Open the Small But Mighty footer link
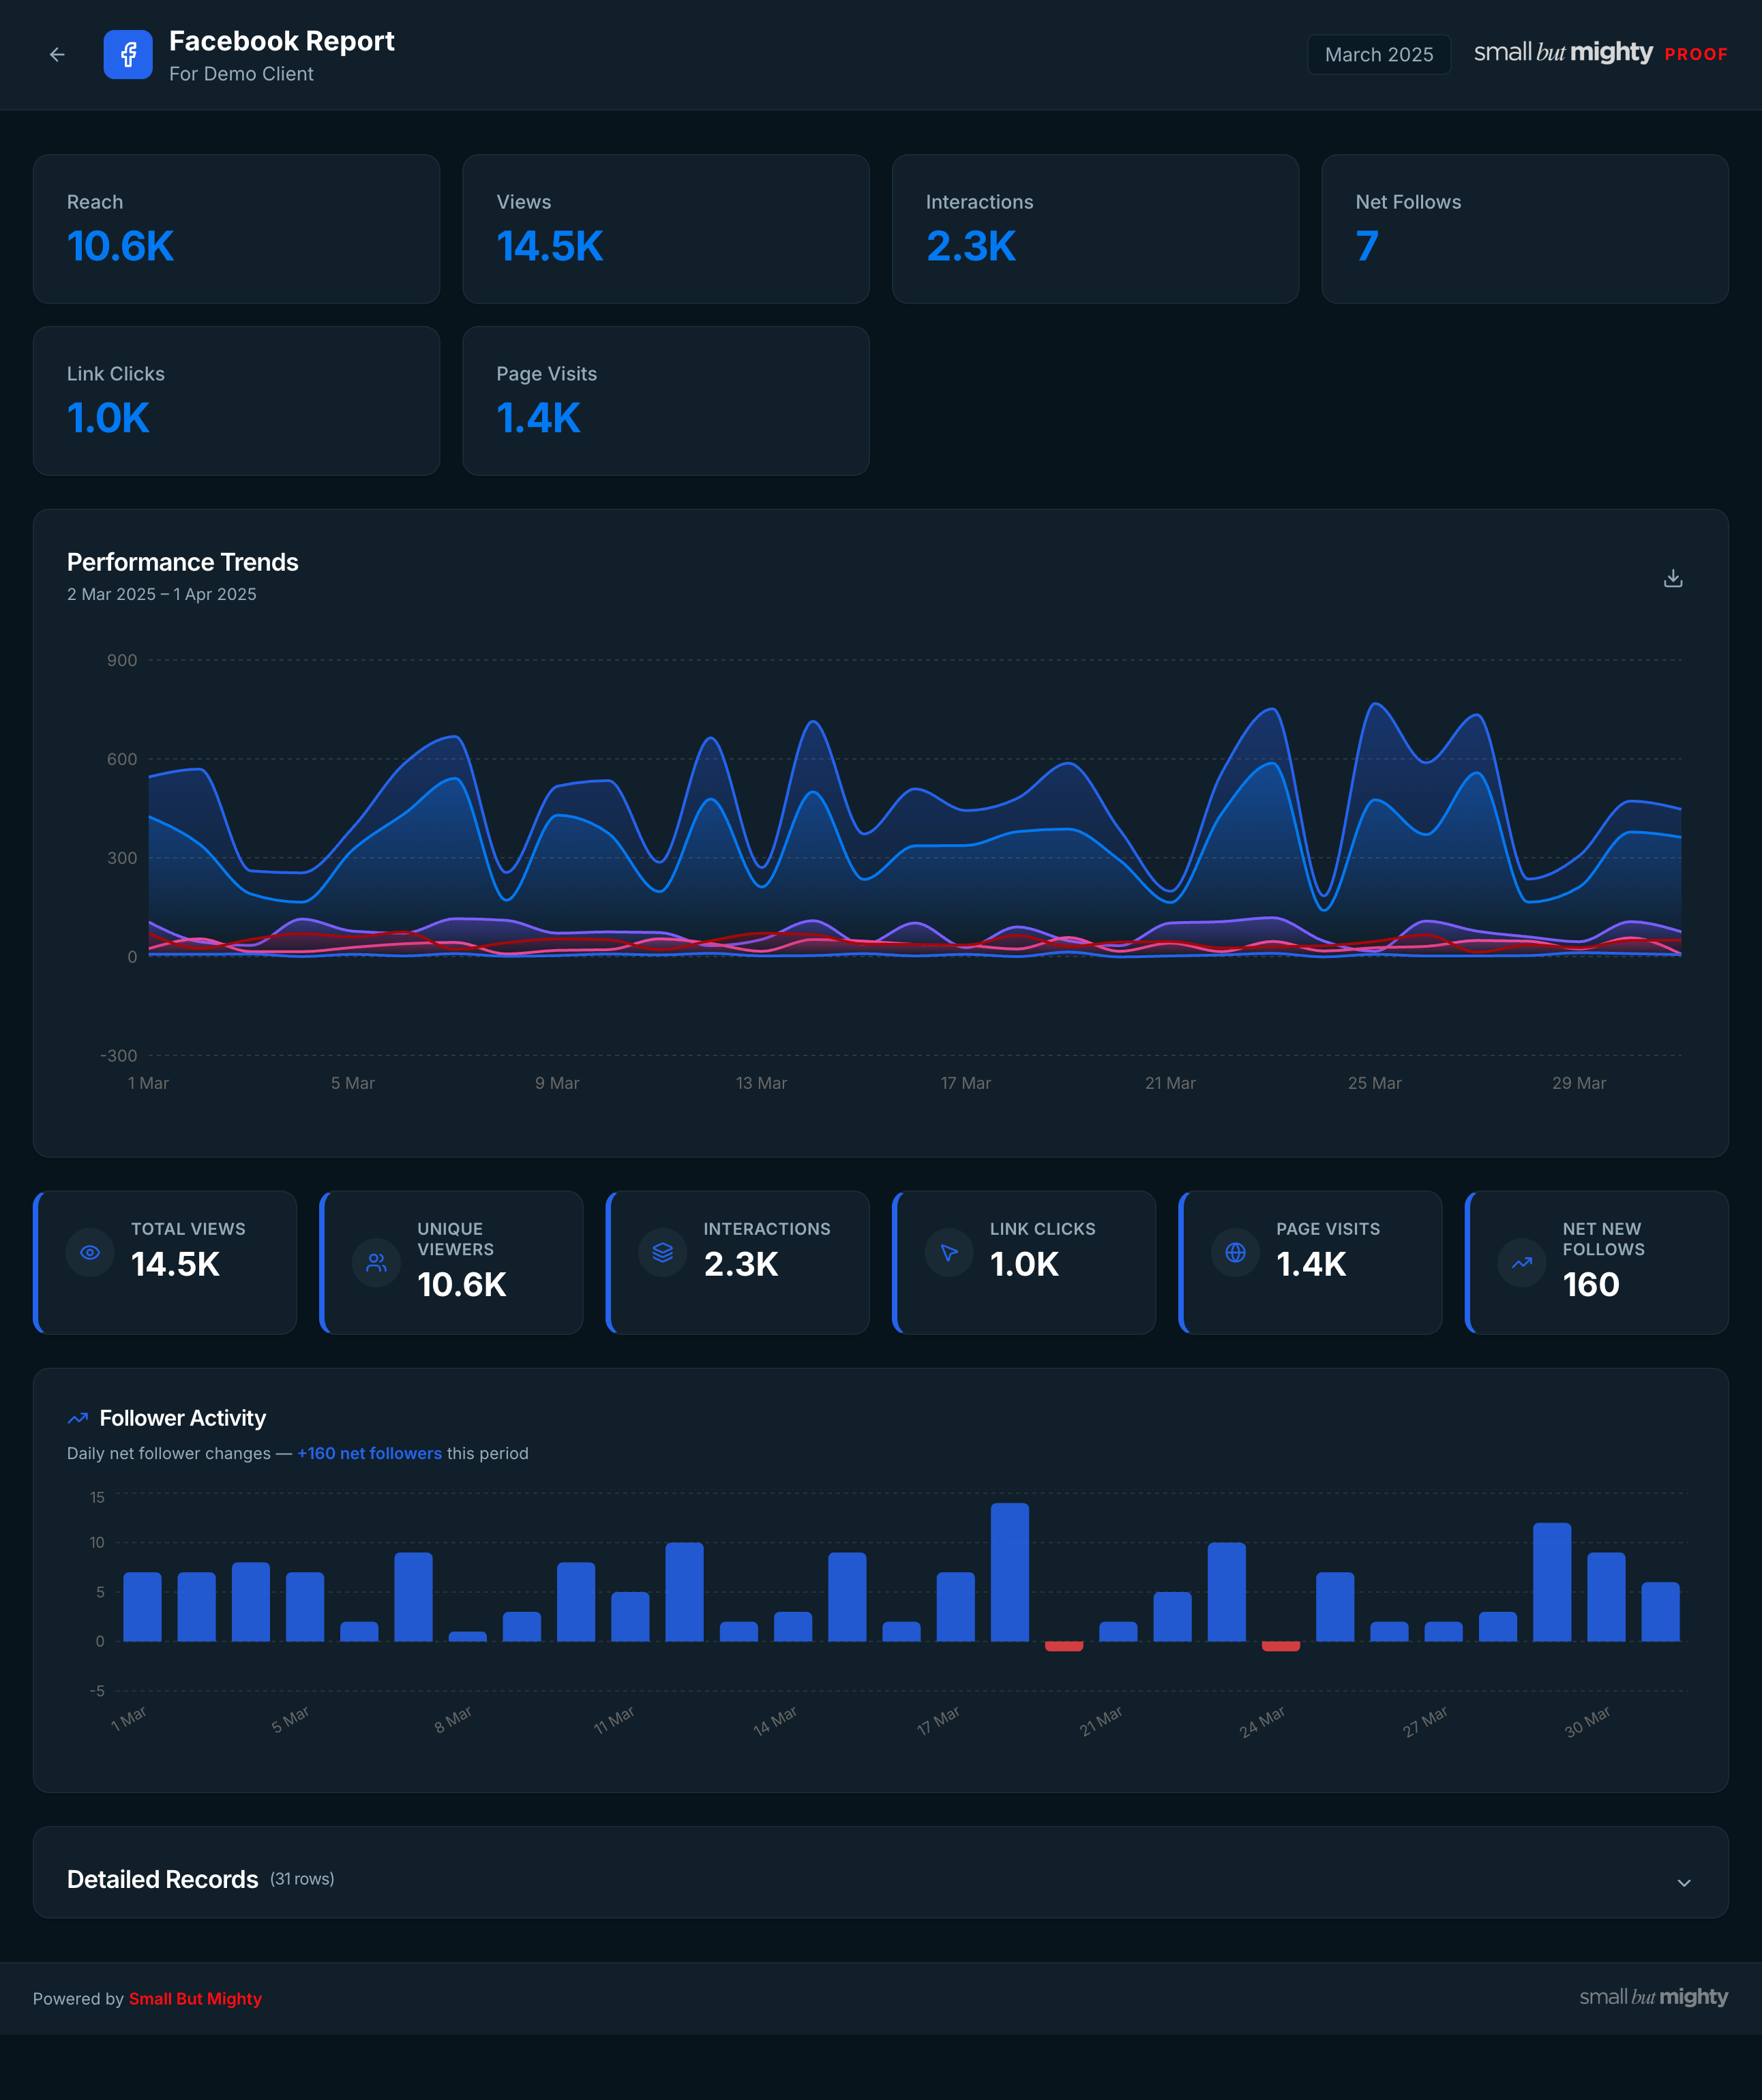Image resolution: width=1762 pixels, height=2100 pixels. 195,1998
